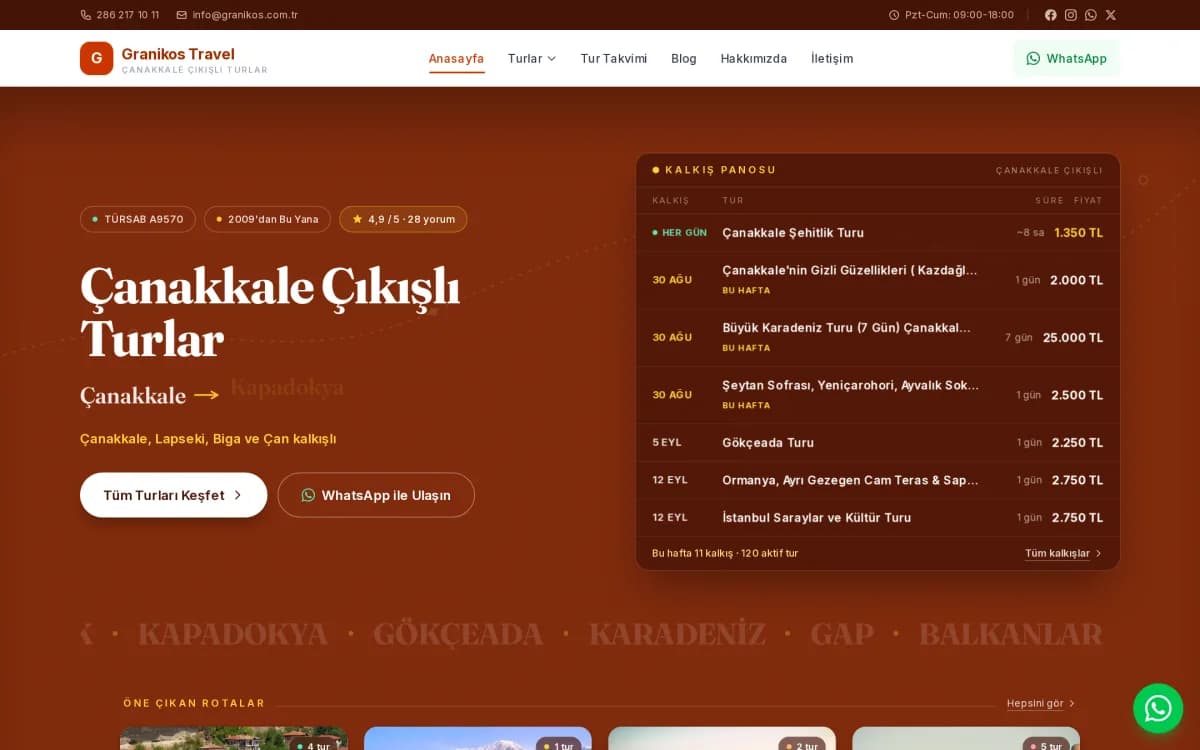Screen dimensions: 1200x750
Task: Click the Tüm kalkışlar link
Action: (1063, 553)
